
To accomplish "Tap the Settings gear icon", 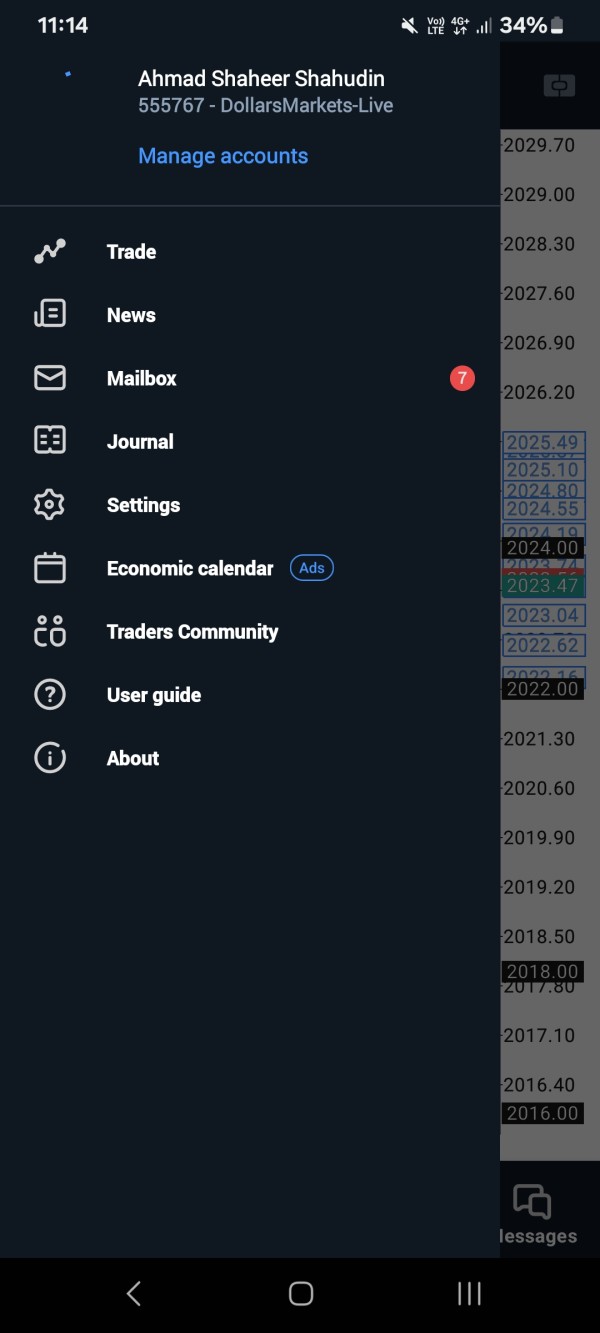I will point(49,505).
